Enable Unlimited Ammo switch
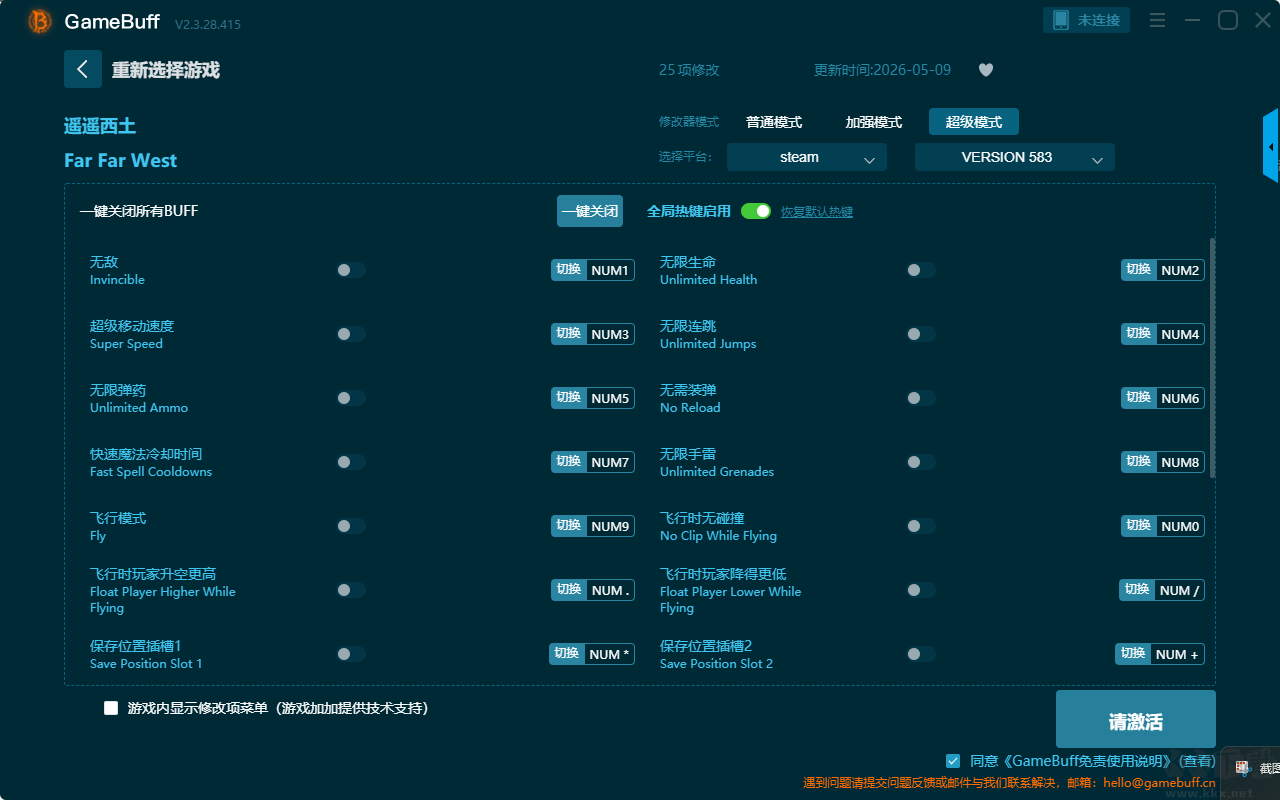Viewport: 1280px width, 800px height. (x=351, y=398)
